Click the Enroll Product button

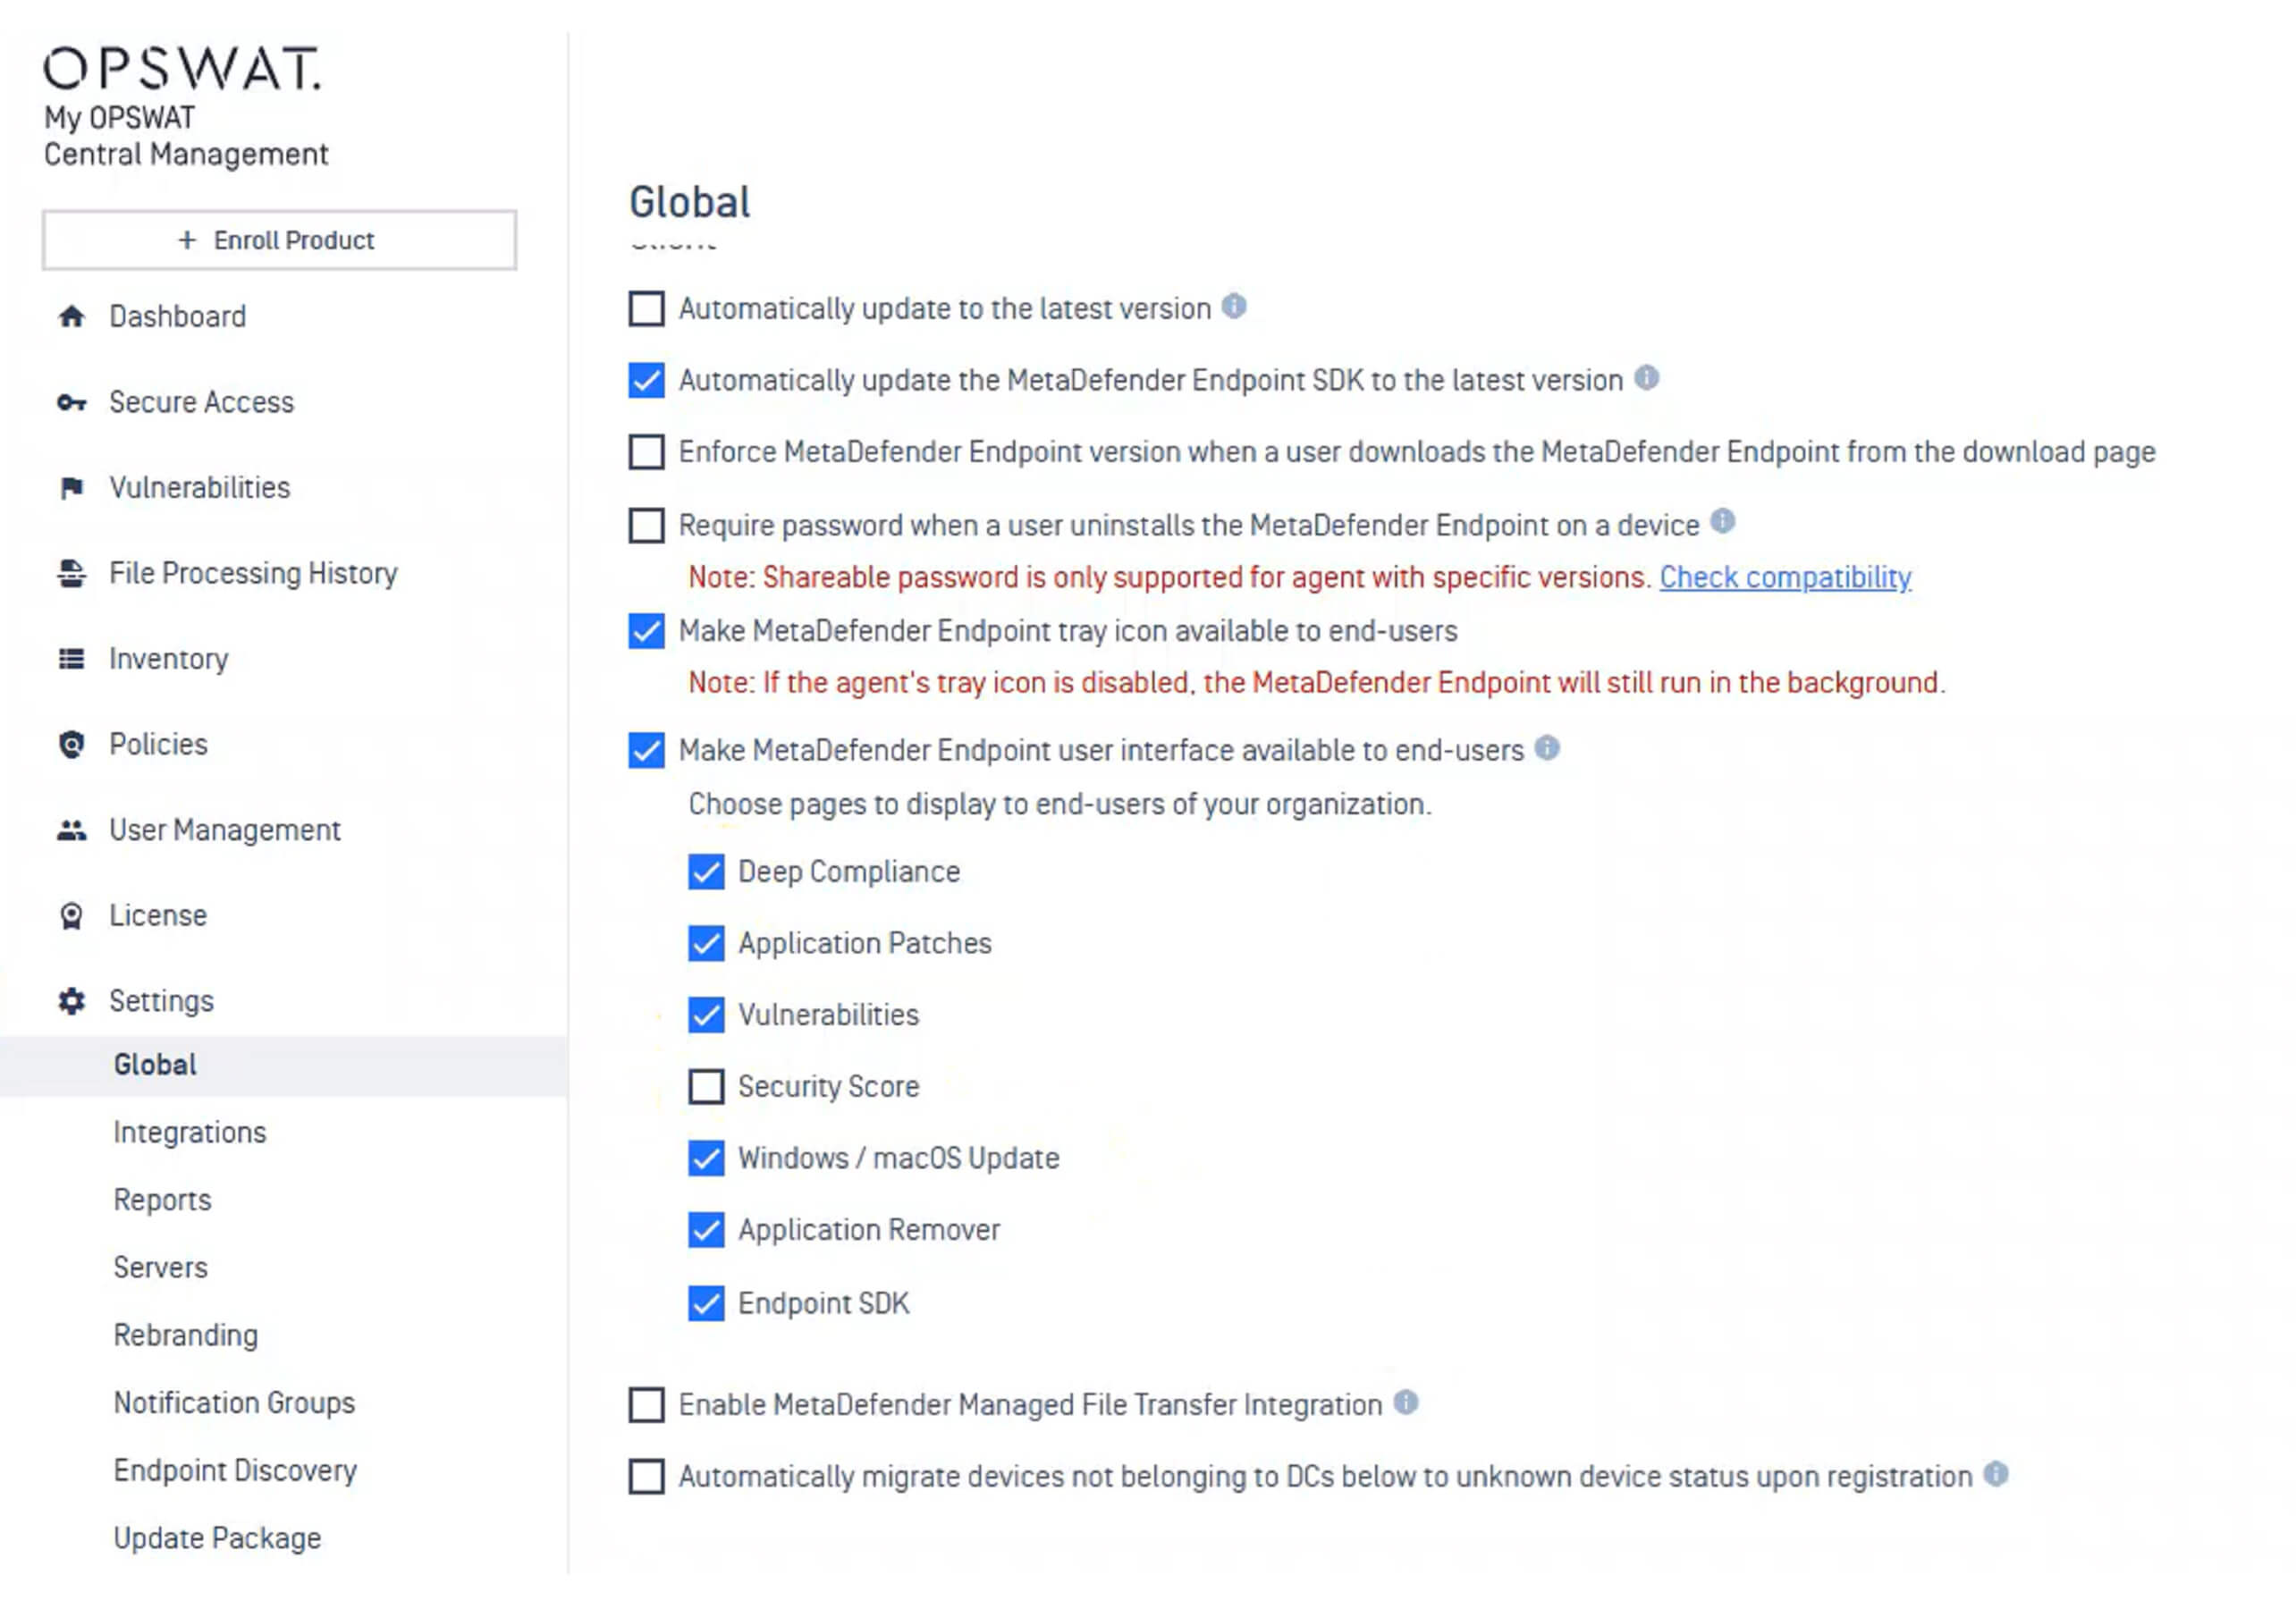pyautogui.click(x=279, y=240)
